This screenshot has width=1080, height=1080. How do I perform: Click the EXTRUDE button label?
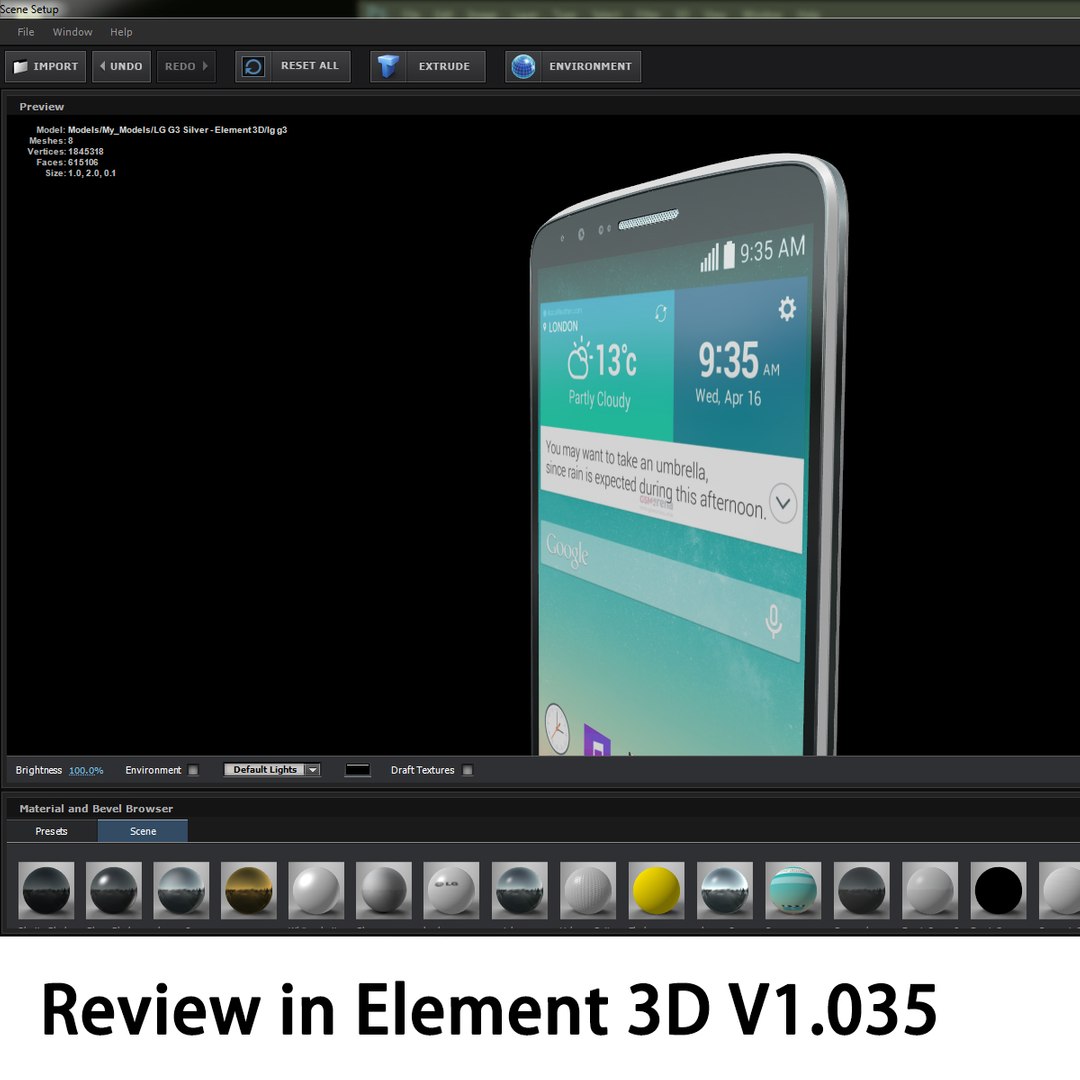[444, 67]
